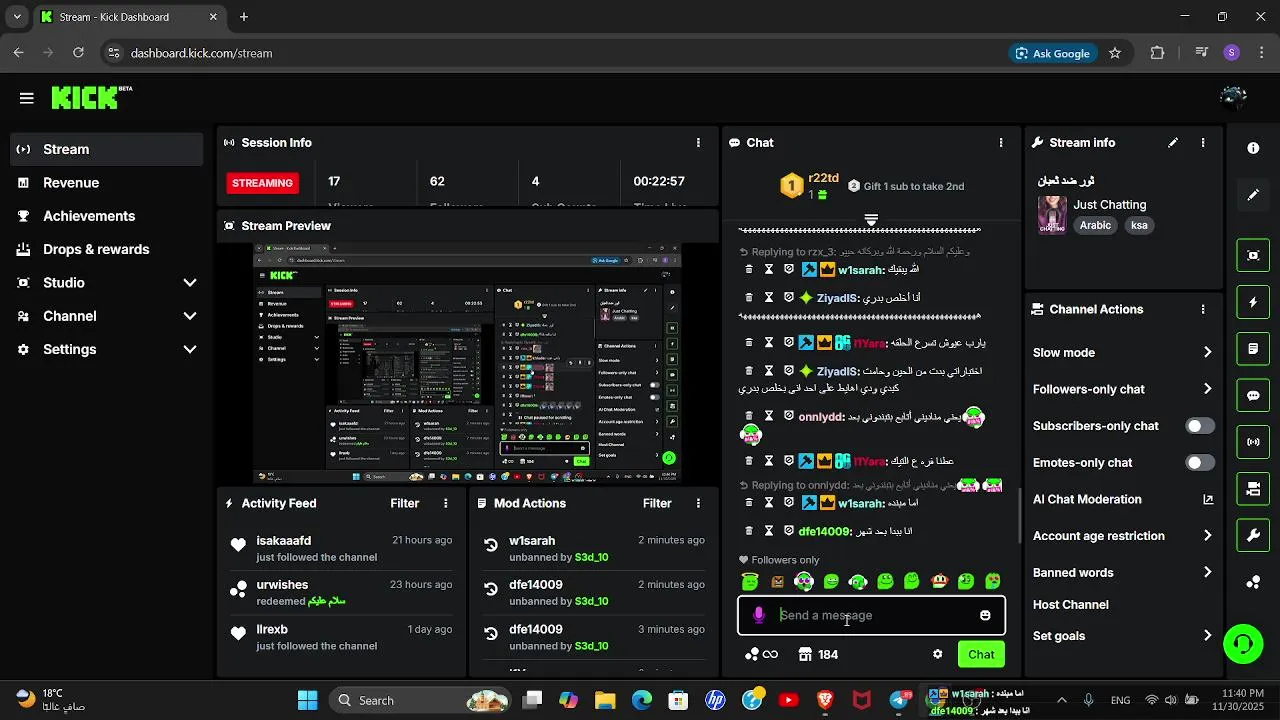Click the purple microphone icon in message box
The width and height of the screenshot is (1280, 720).
point(759,615)
